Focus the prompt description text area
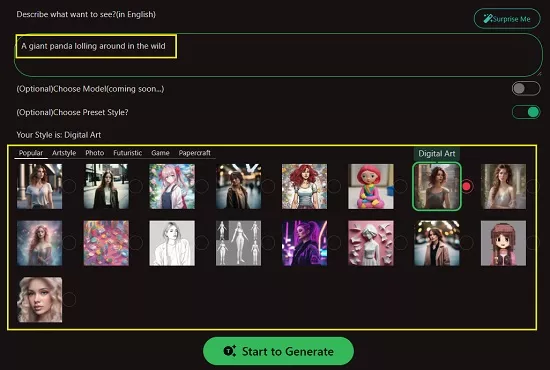550x370 pixels. (278, 55)
